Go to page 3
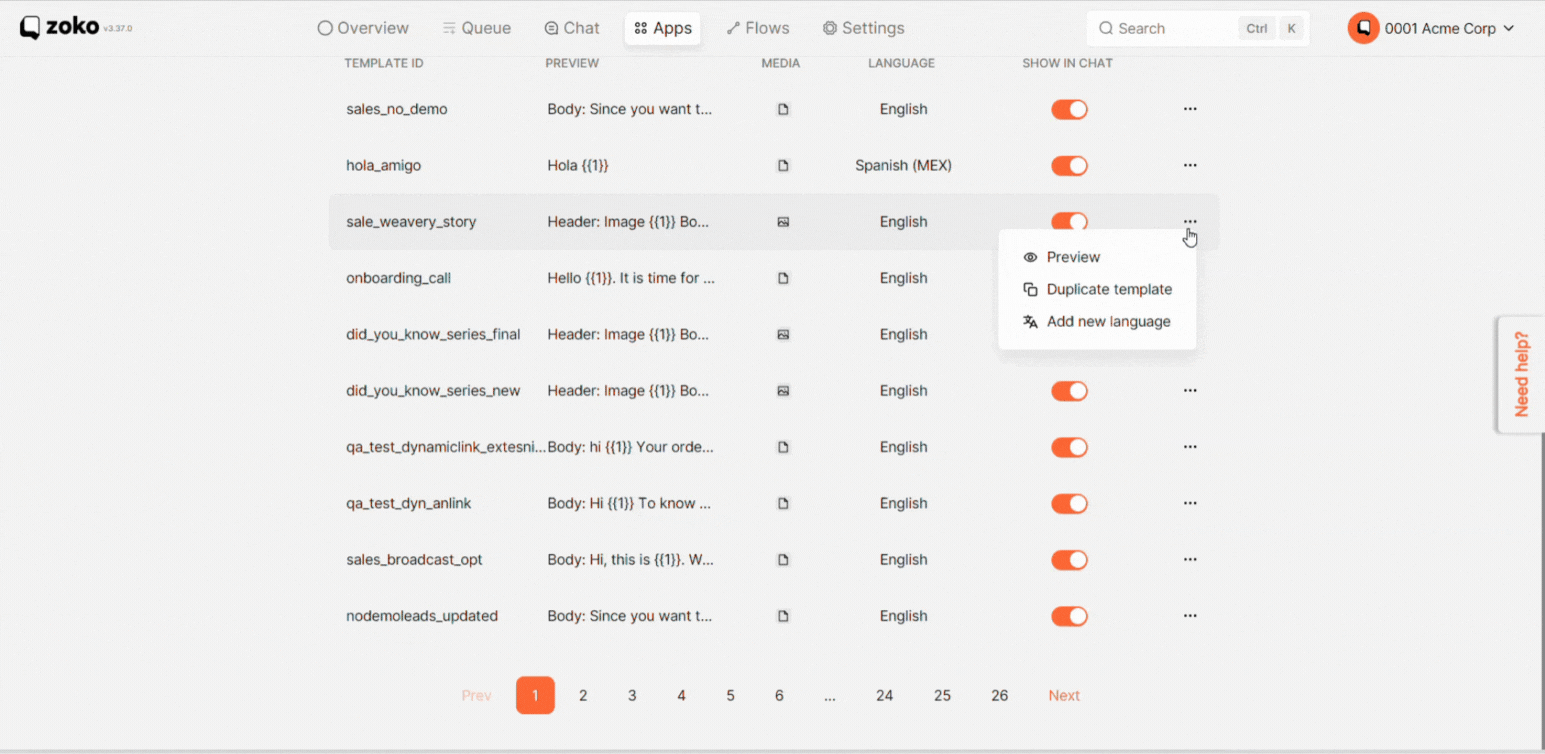The width and height of the screenshot is (1545, 754). coord(632,695)
